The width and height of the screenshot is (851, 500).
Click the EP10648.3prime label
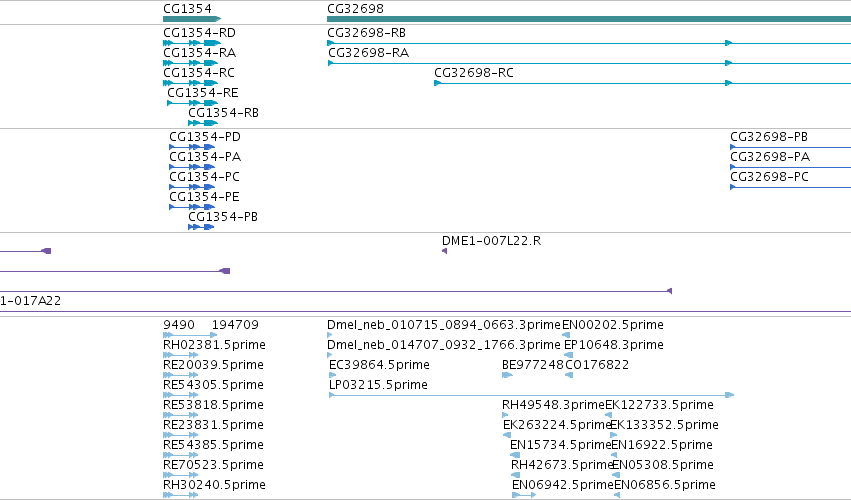pyautogui.click(x=614, y=345)
